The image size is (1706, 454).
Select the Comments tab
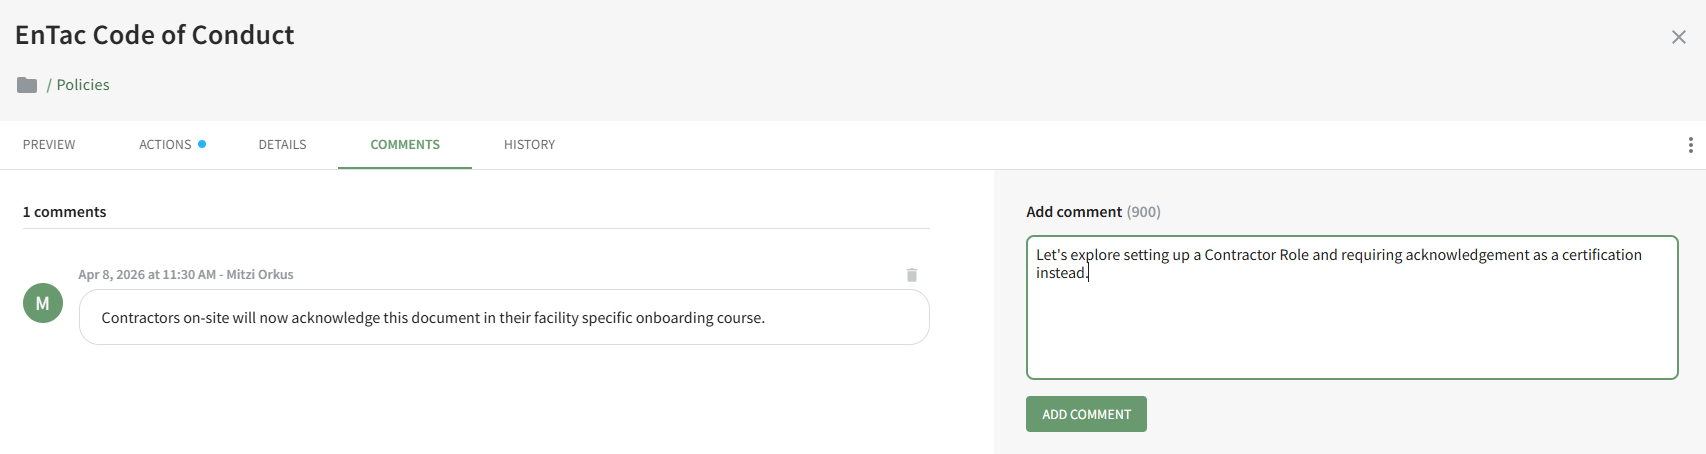(405, 145)
